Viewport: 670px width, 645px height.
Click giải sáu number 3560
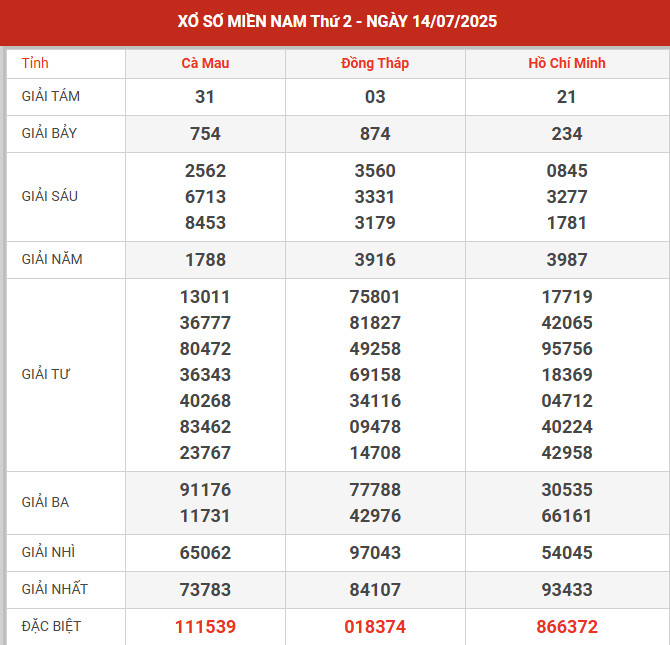[375, 171]
